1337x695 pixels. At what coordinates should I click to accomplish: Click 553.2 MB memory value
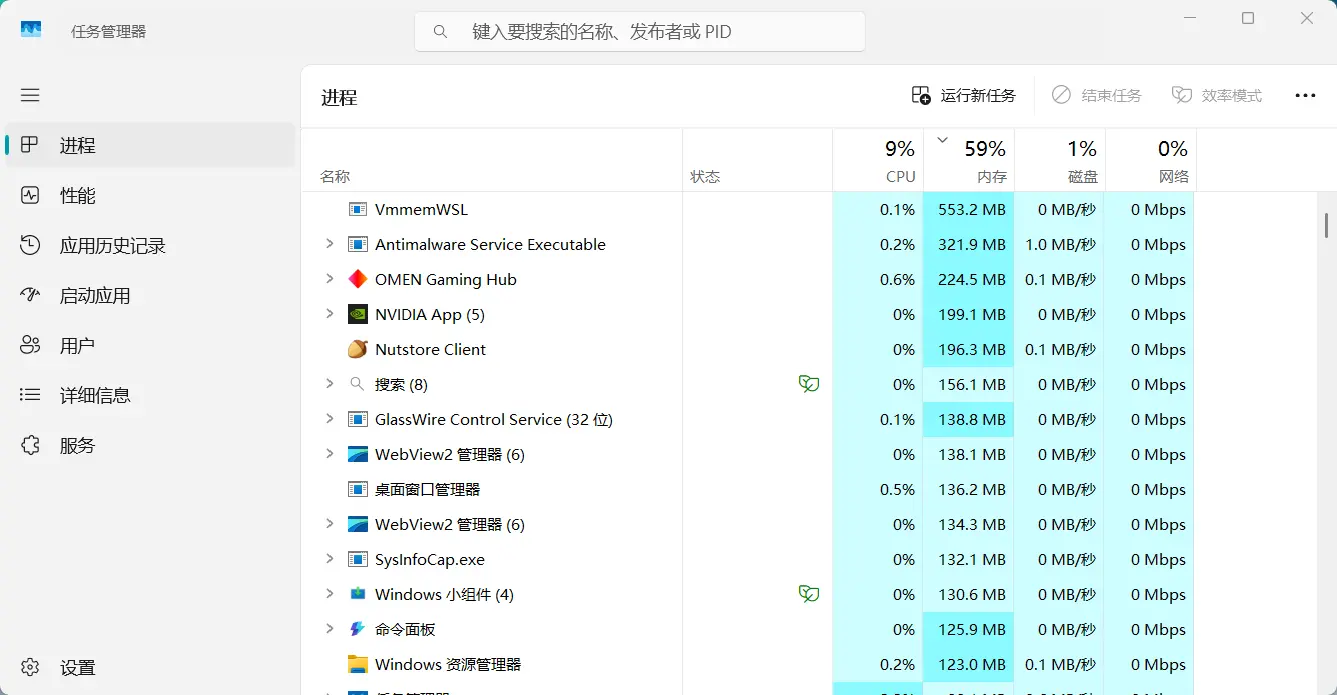[x=971, y=209]
